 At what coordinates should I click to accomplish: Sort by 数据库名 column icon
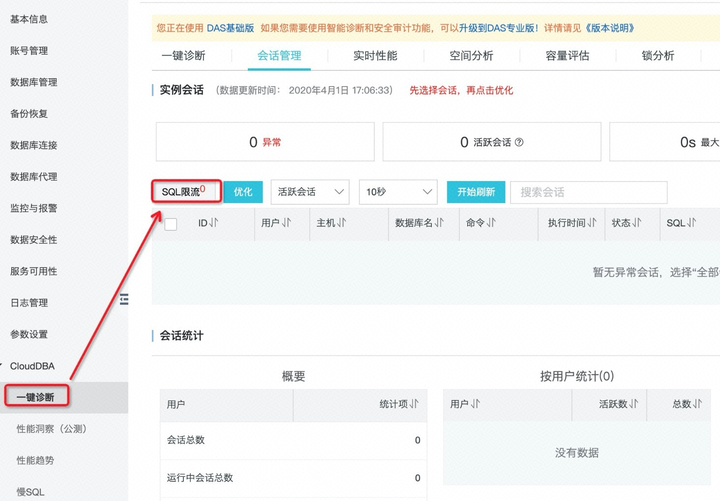click(439, 223)
